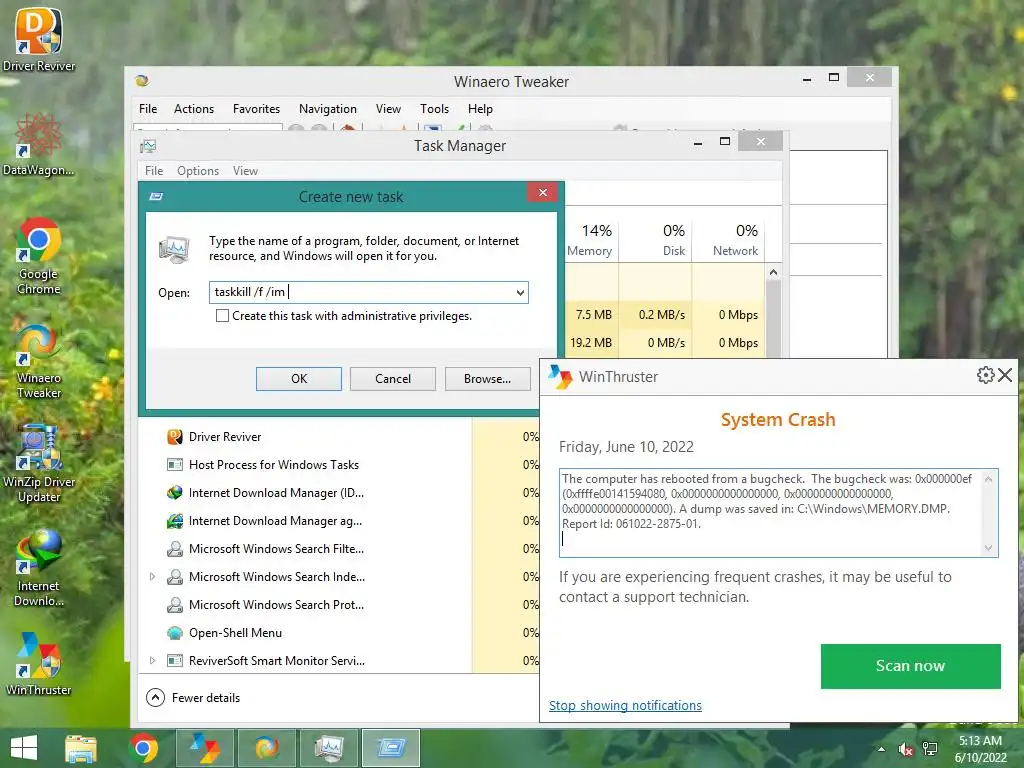Viewport: 1024px width, 768px height.
Task: Confirm new task with OK
Action: click(x=298, y=379)
